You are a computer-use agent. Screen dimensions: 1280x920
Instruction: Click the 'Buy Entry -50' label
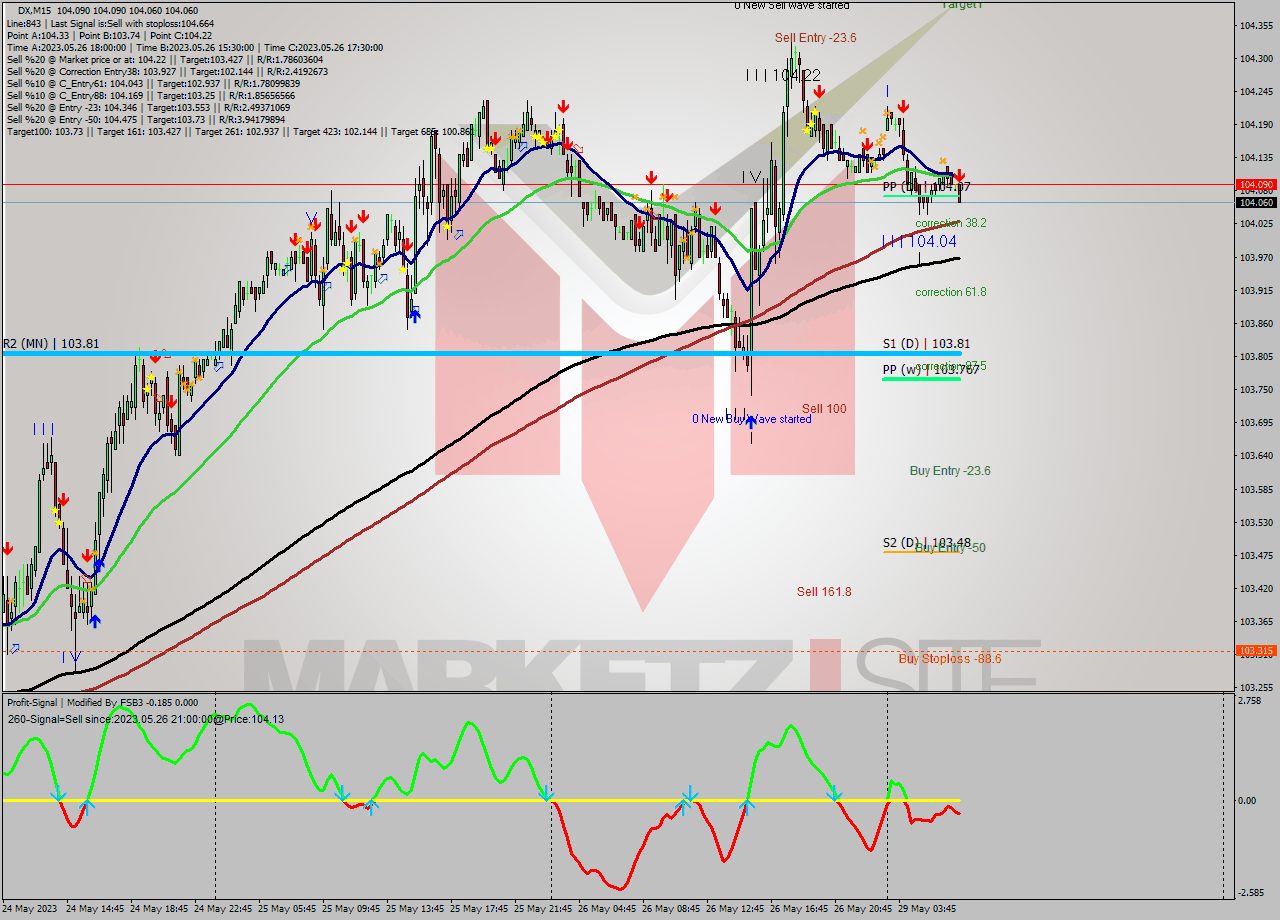click(950, 548)
